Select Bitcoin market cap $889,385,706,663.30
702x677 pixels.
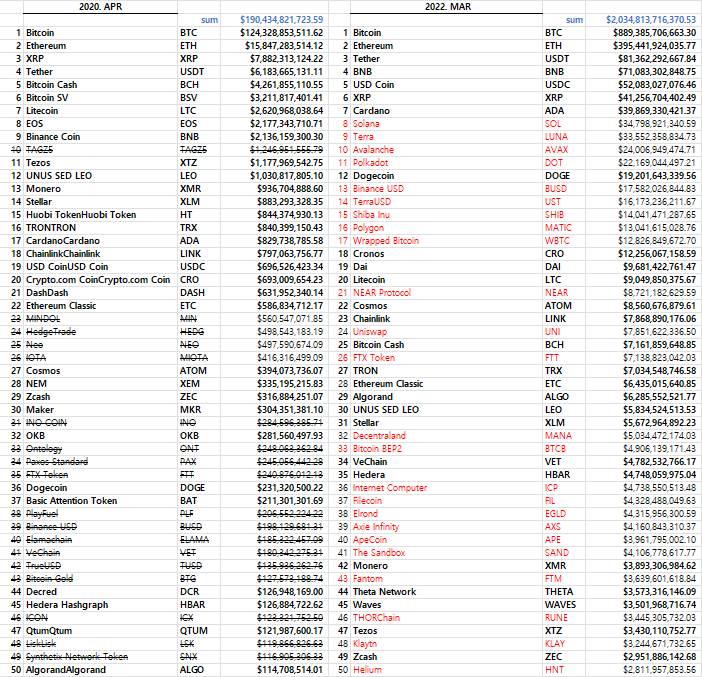pos(654,33)
